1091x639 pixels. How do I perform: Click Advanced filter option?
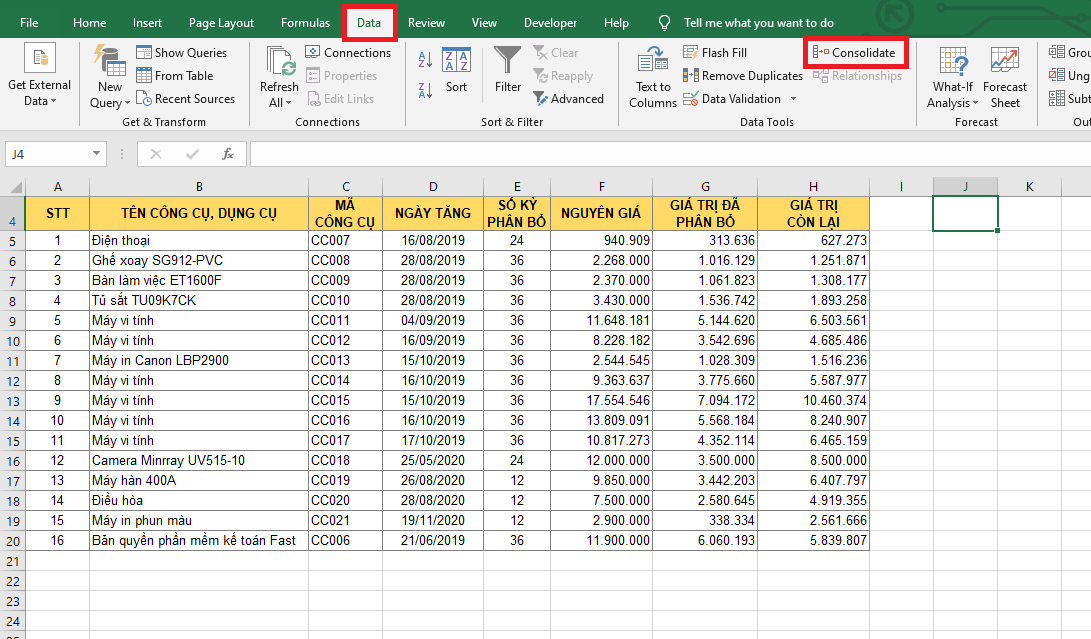pyautogui.click(x=568, y=99)
